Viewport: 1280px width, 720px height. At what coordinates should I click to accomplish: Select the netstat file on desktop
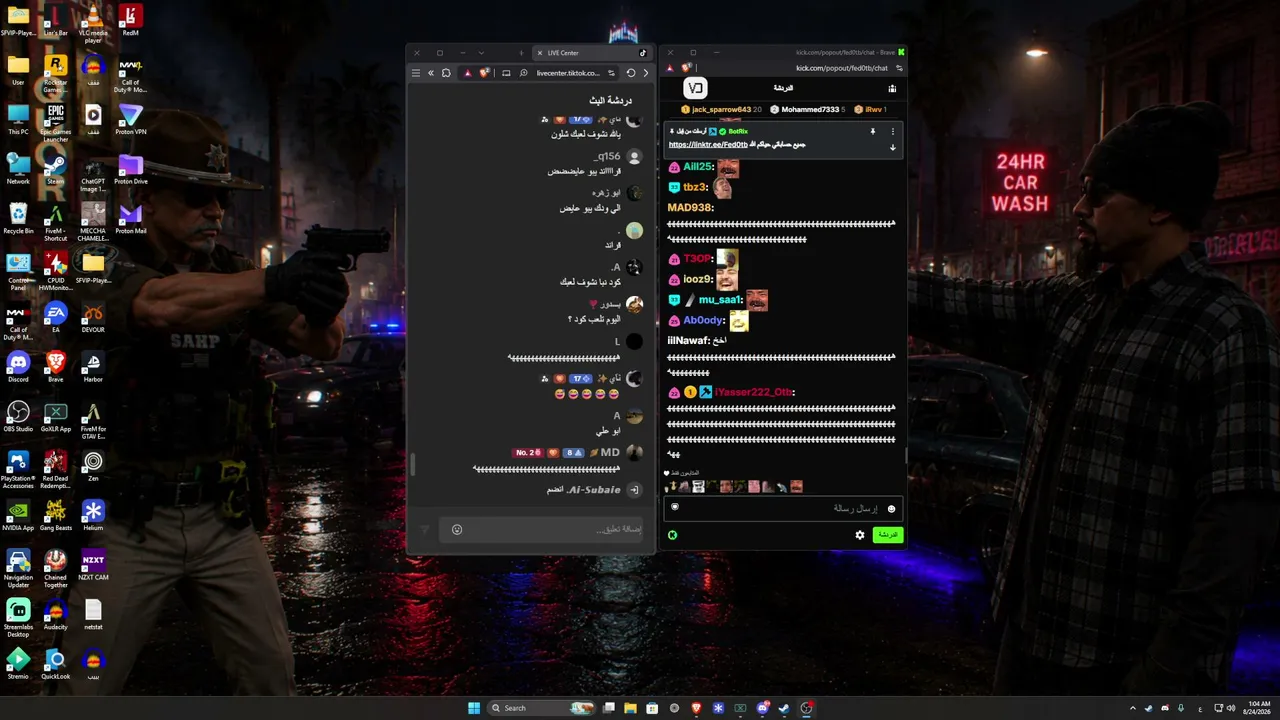(x=93, y=614)
